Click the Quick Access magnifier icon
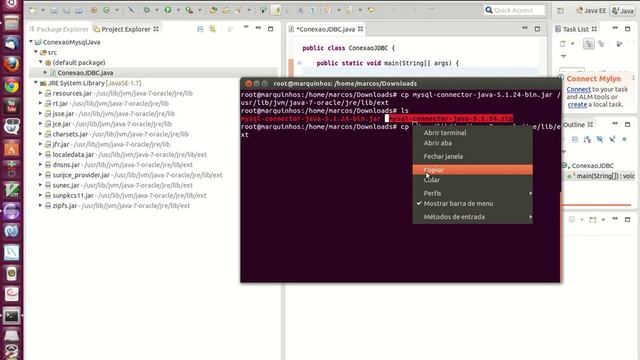This screenshot has height=360, width=640. 489,10
